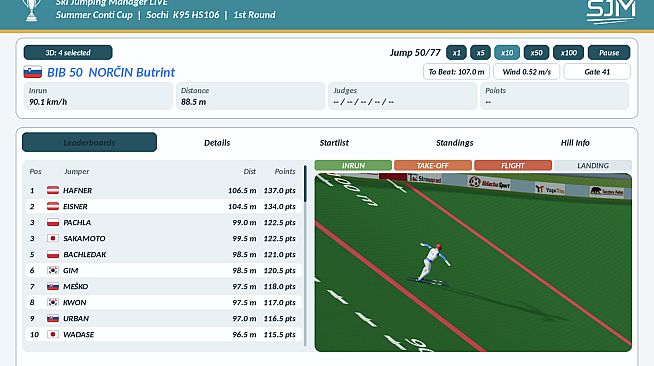This screenshot has width=654, height=366.
Task: Click the Summer Conti Cup title
Action: [x=94, y=15]
